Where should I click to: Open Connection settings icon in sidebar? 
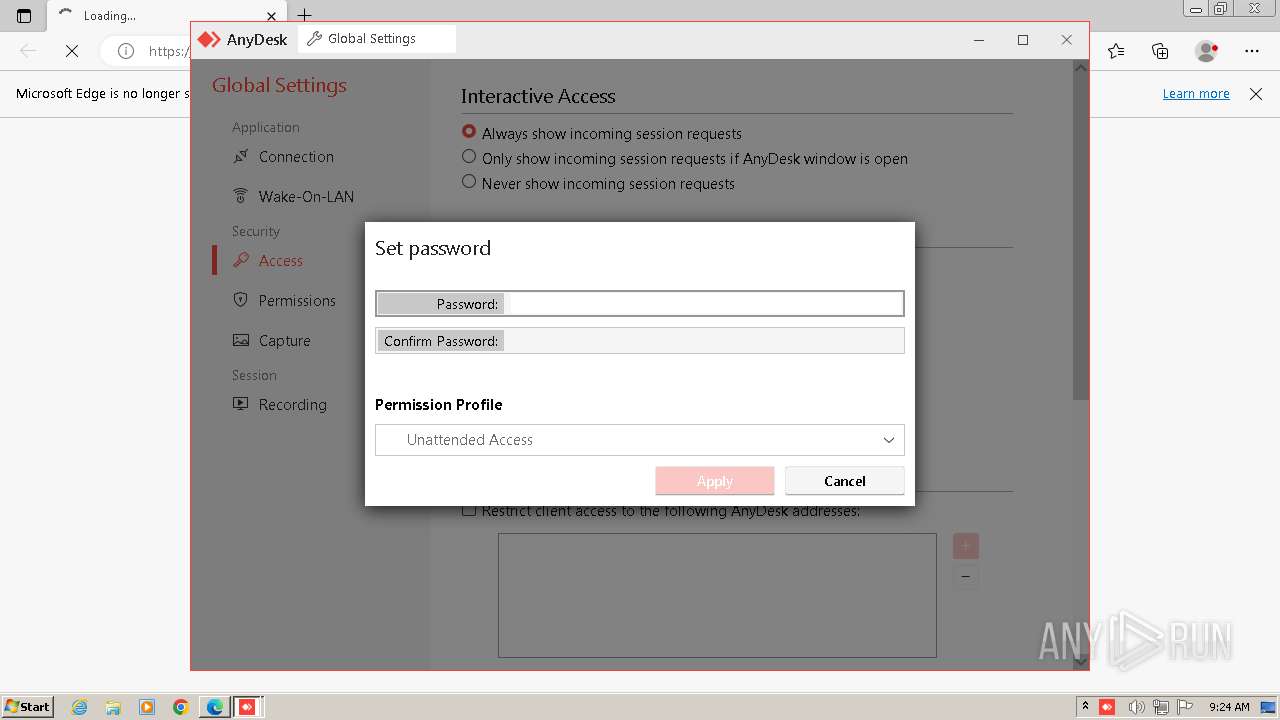coord(240,156)
